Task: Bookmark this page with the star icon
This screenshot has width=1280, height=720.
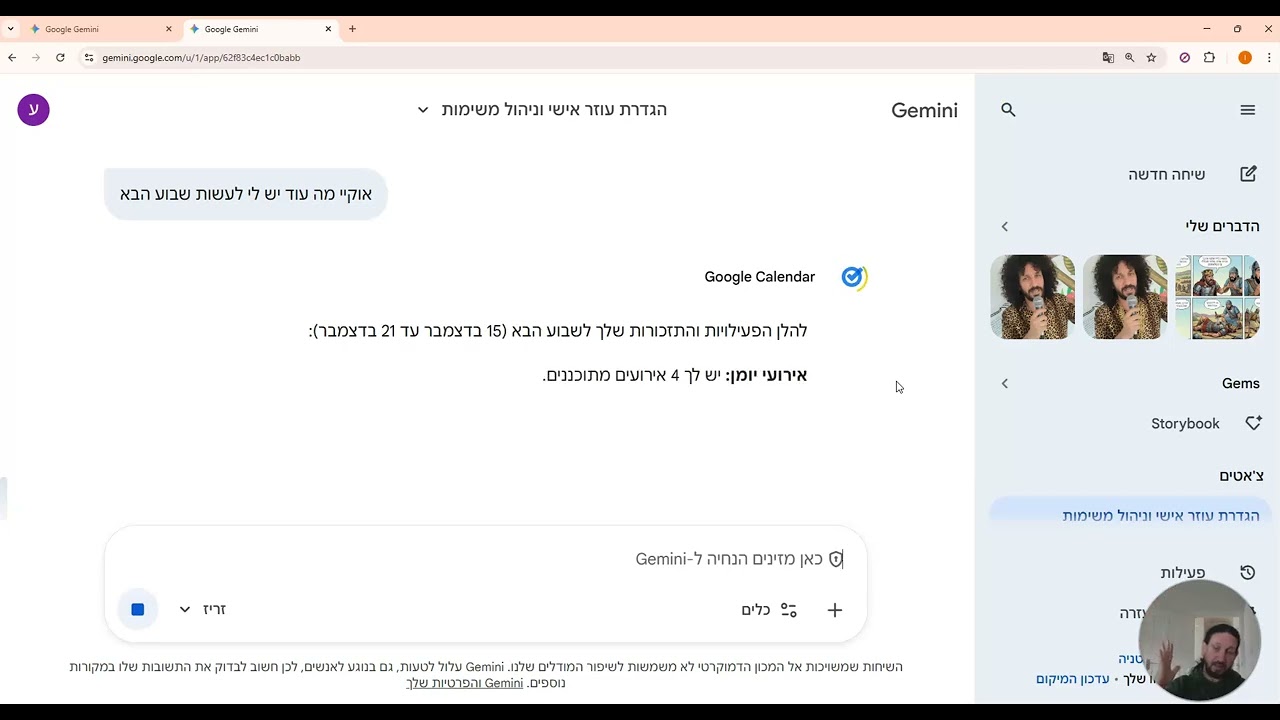Action: [x=1151, y=58]
